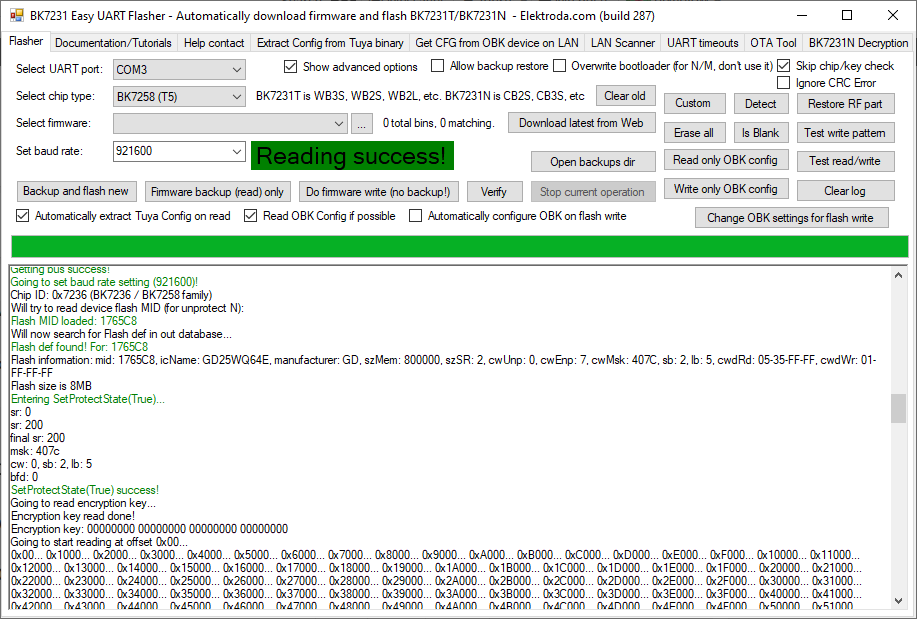Open the BK7231N Decryption tab
Screen dimensions: 917x619
[x=858, y=43]
